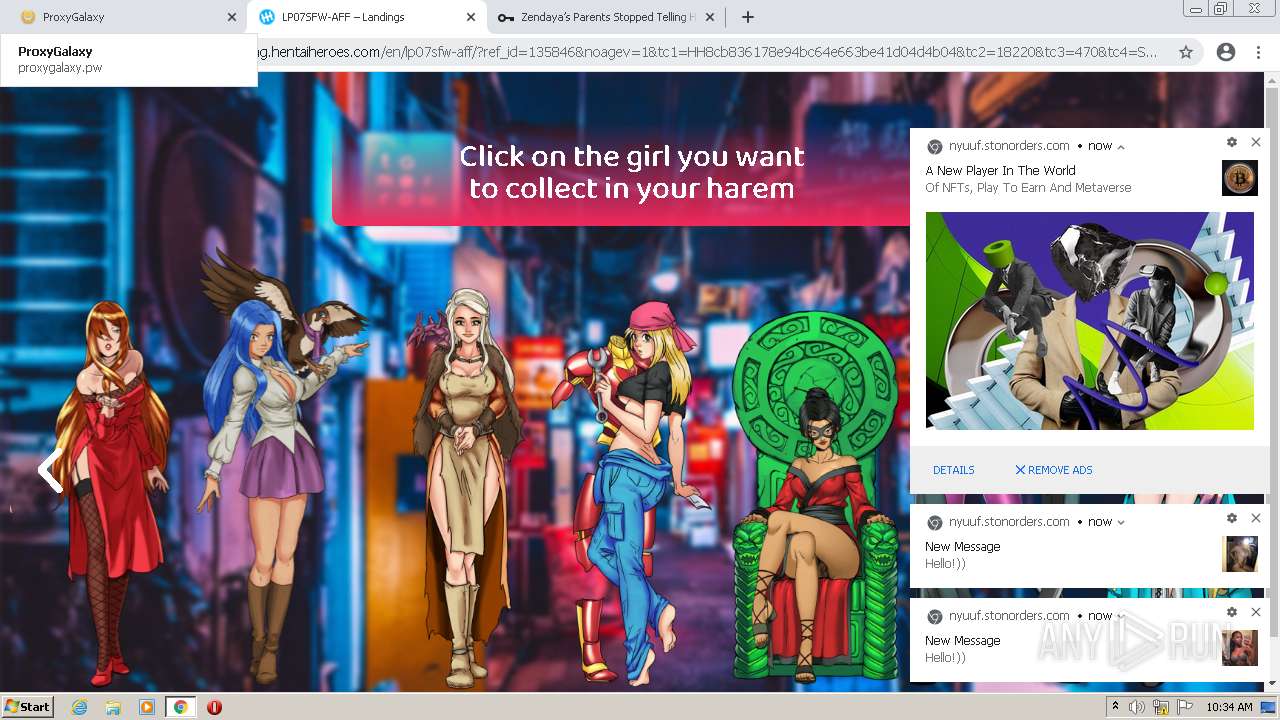The image size is (1280, 720).
Task: Open settings gear on first New Message notification
Action: click(1232, 518)
